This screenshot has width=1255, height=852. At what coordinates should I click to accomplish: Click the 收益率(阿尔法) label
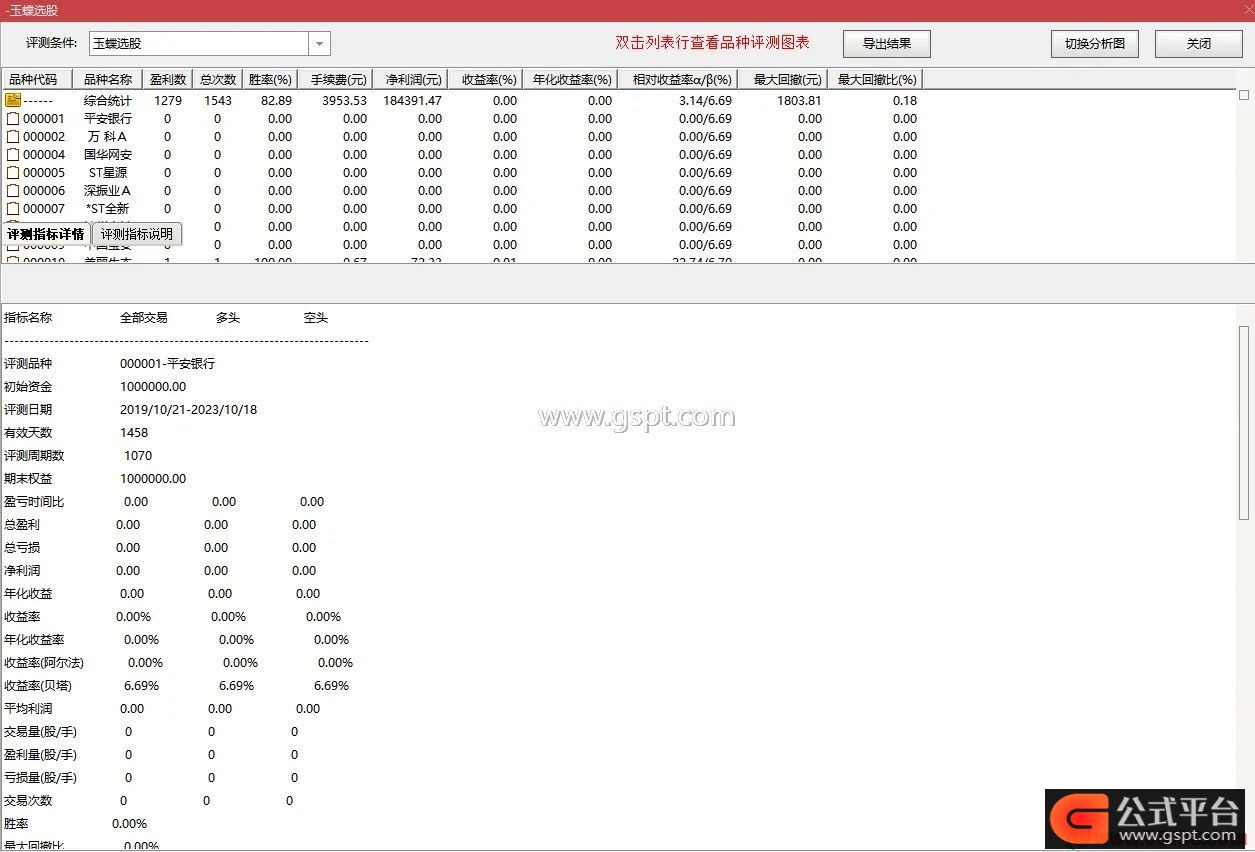point(44,662)
